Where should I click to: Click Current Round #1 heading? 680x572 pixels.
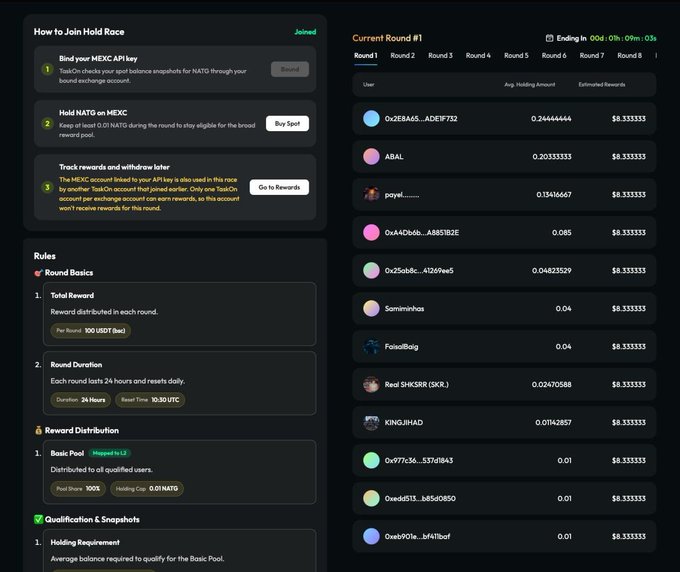point(387,38)
